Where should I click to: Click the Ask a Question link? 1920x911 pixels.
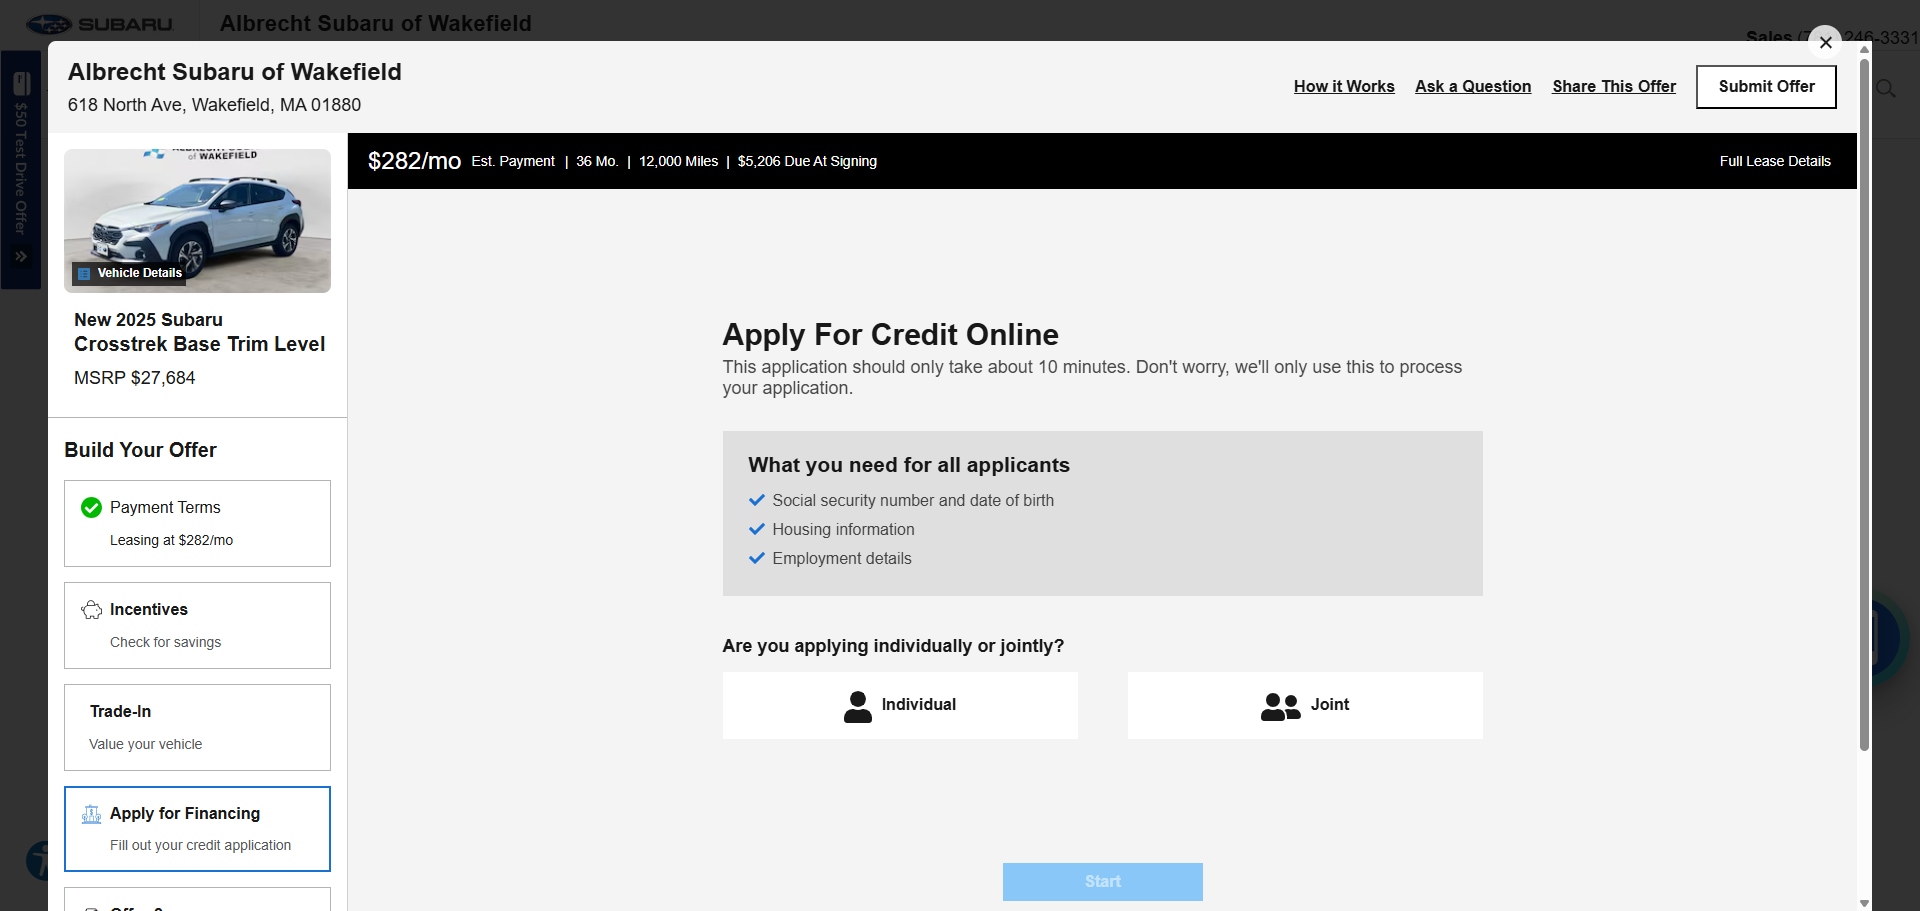[x=1473, y=86]
